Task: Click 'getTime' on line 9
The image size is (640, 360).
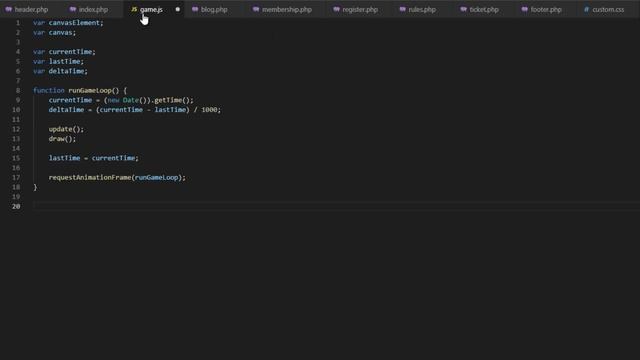Action: pyautogui.click(x=168, y=100)
